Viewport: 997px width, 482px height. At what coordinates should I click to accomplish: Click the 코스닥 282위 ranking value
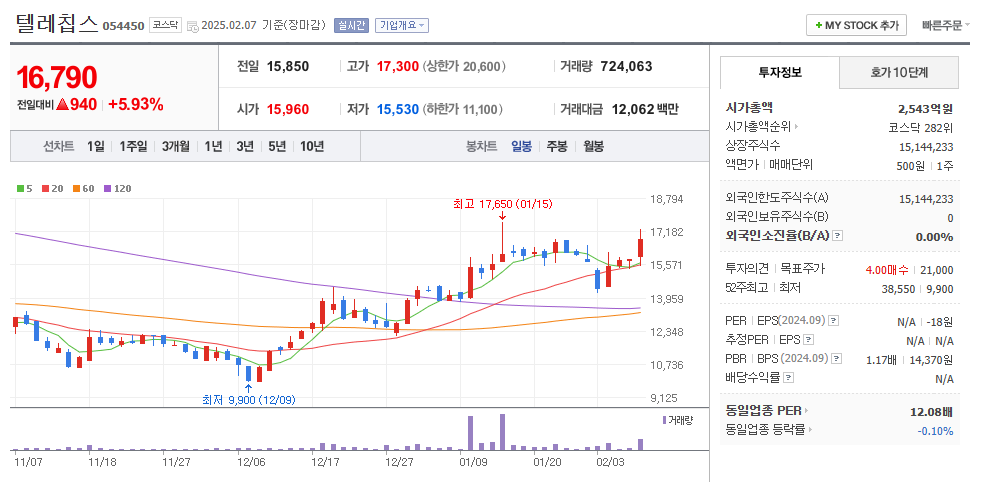921,127
